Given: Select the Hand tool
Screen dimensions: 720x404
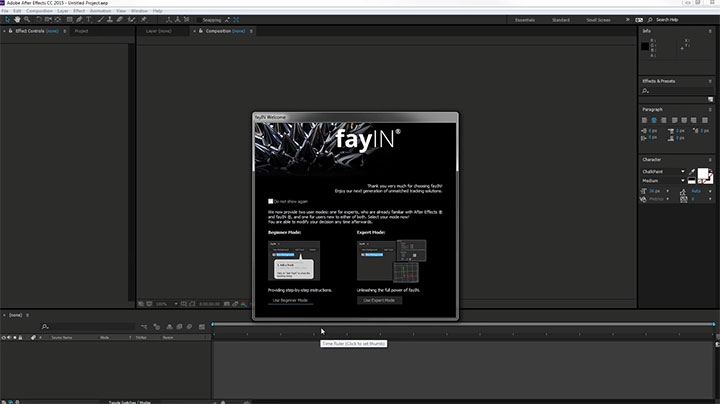Looking at the screenshot, I should (17, 20).
